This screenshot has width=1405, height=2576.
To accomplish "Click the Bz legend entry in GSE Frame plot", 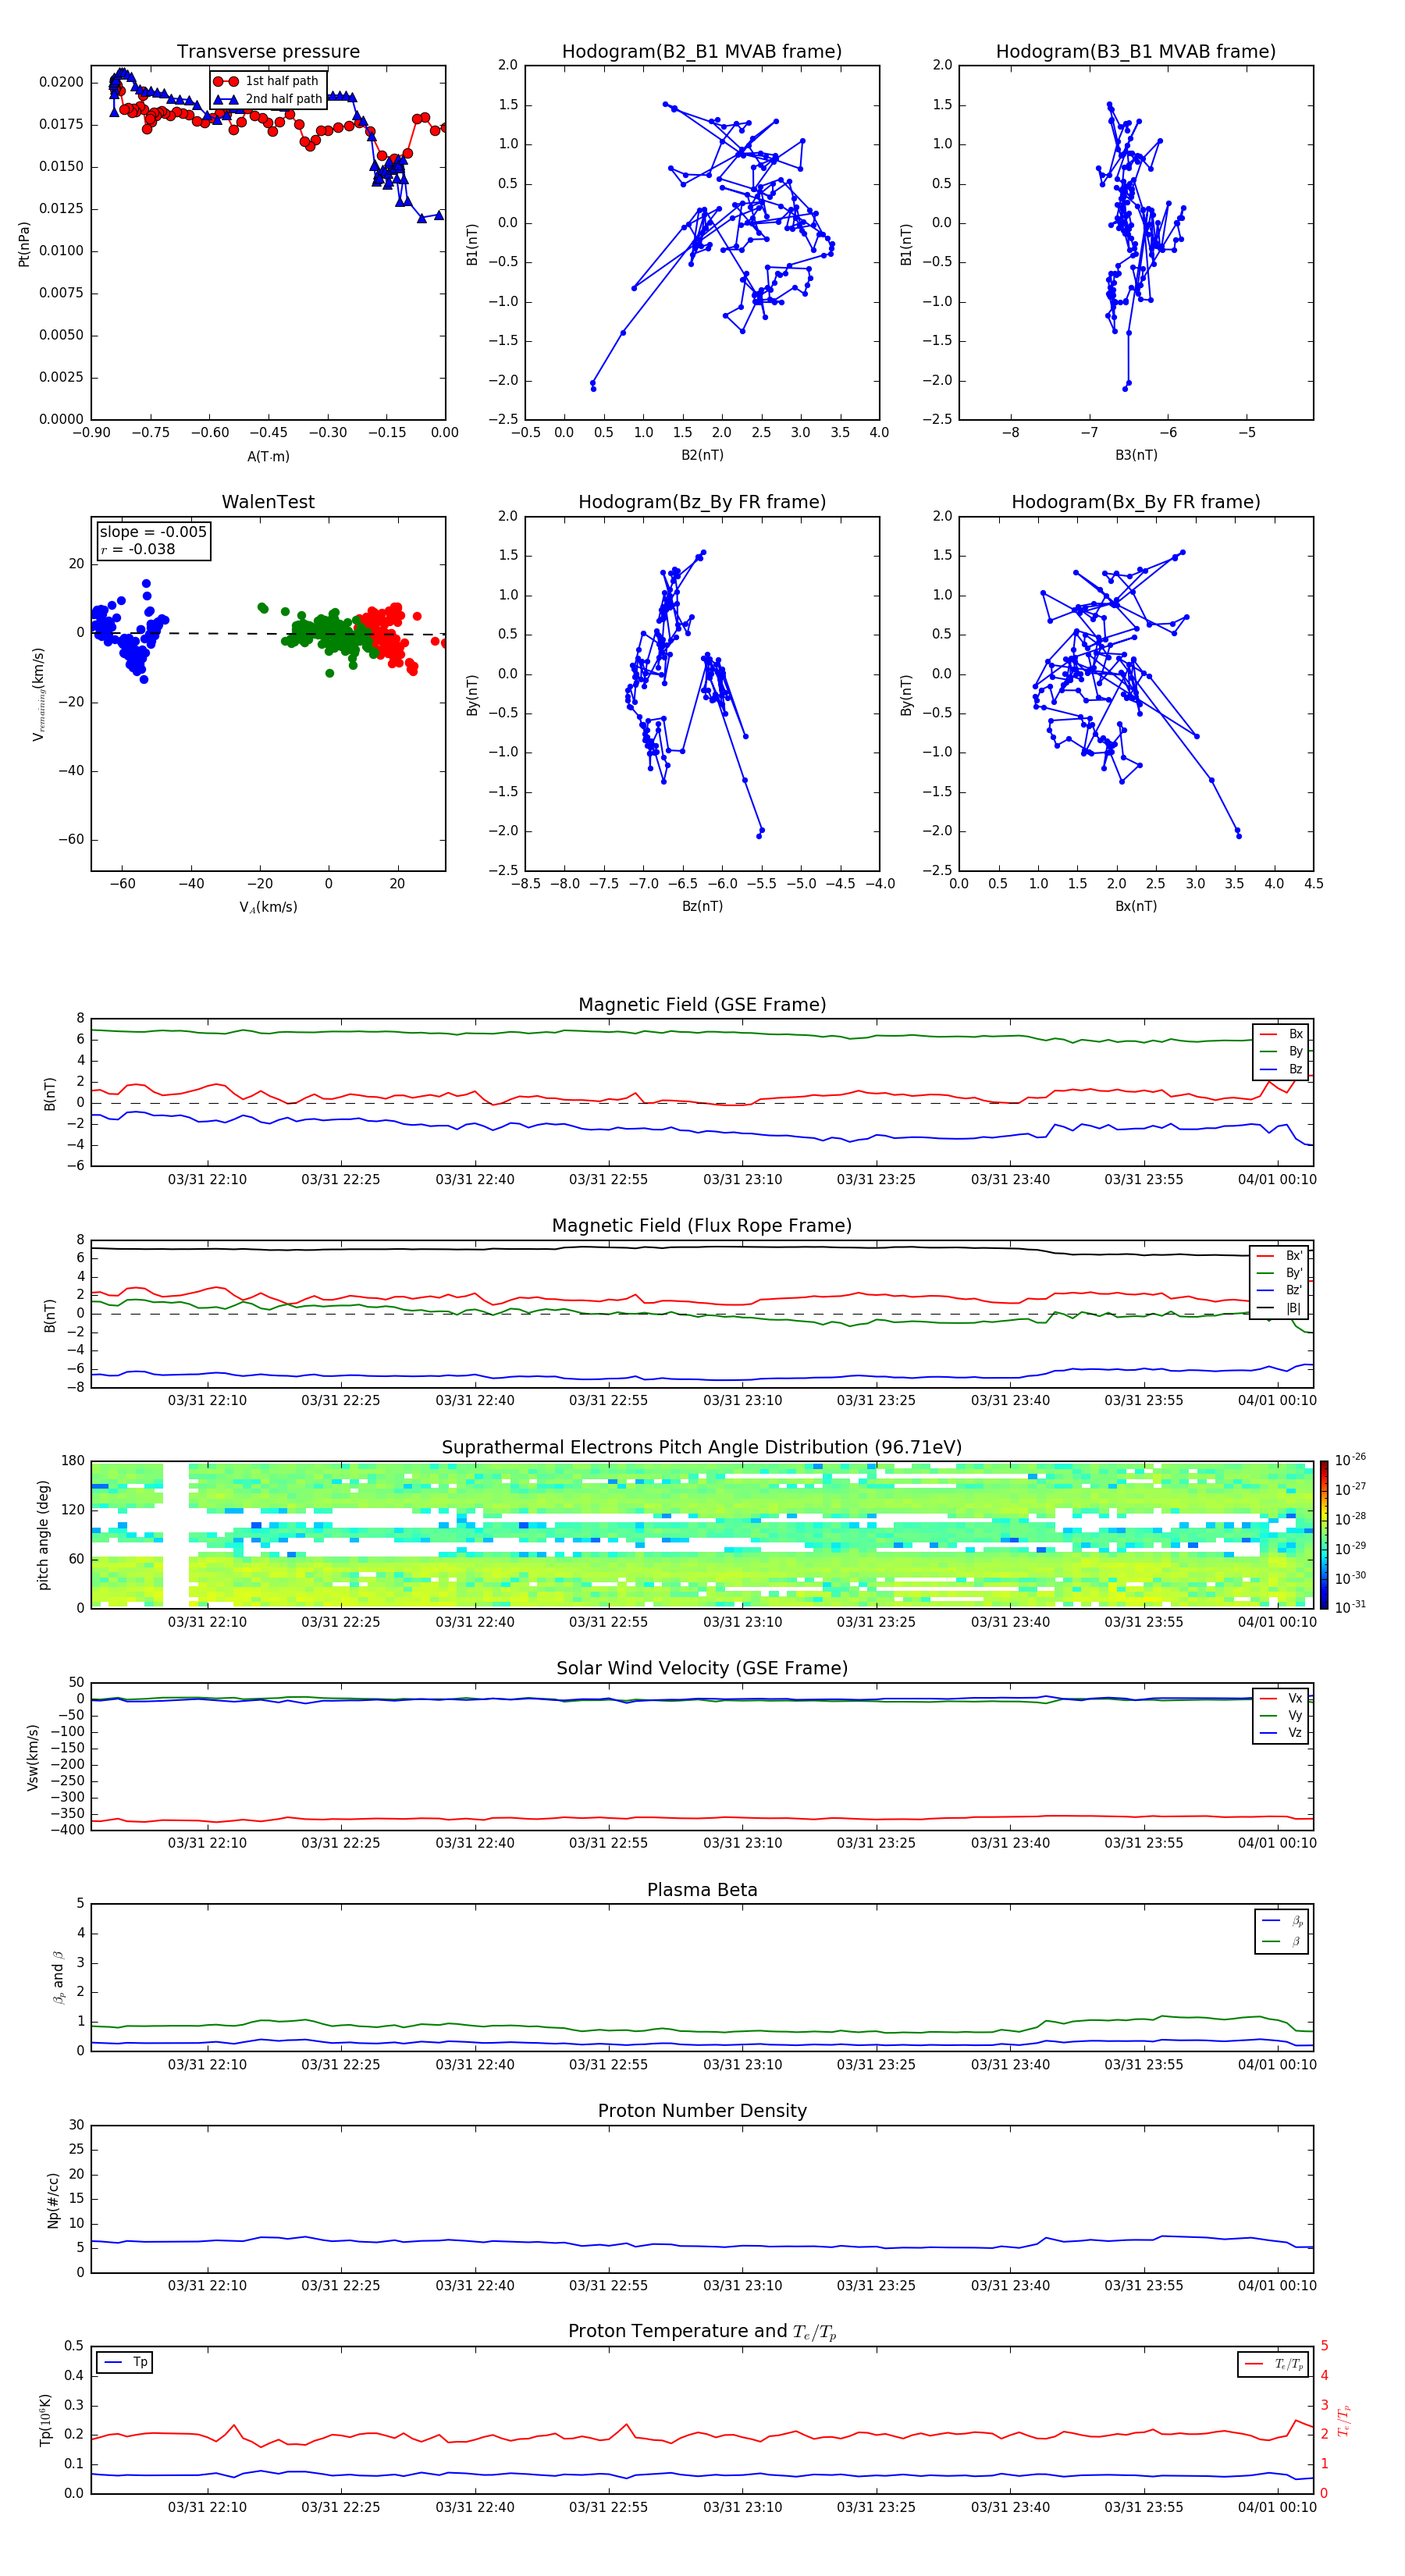I will [1281, 1069].
